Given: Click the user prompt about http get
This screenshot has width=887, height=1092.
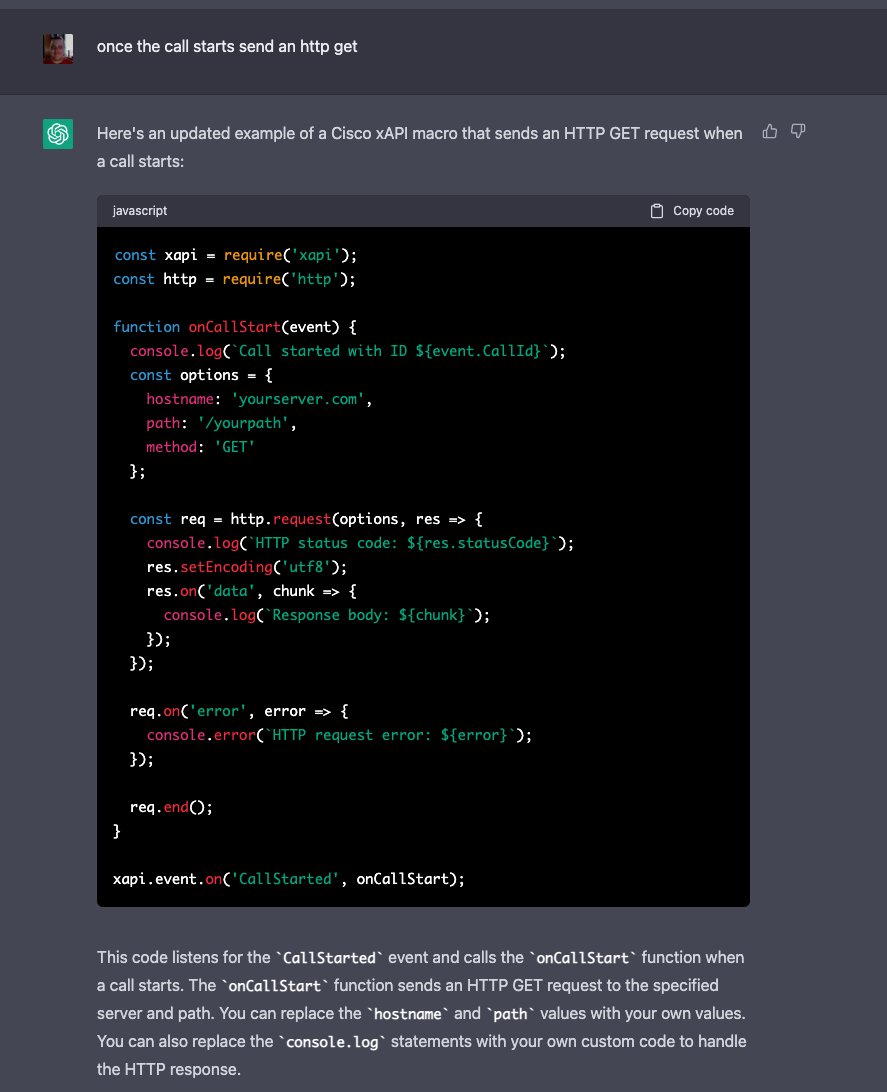Looking at the screenshot, I should (227, 47).
